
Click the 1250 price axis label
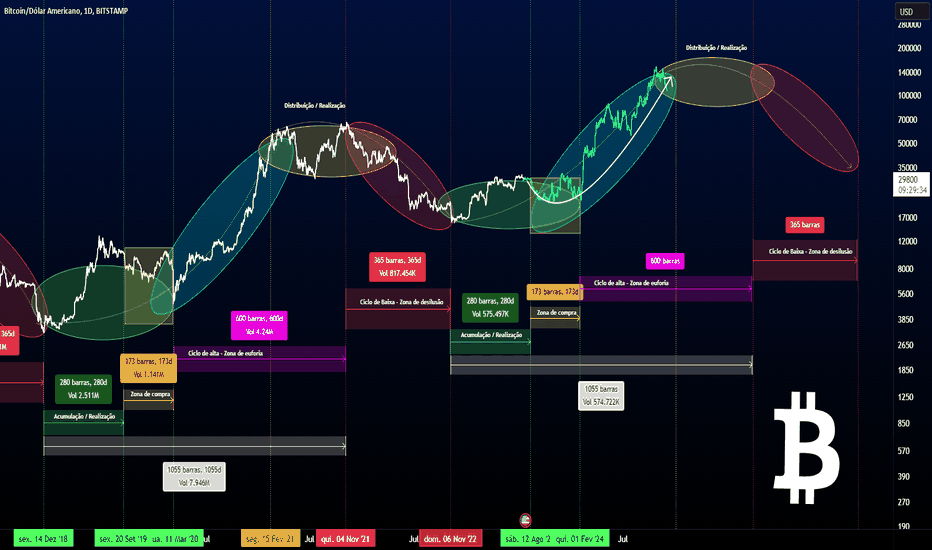pos(905,397)
